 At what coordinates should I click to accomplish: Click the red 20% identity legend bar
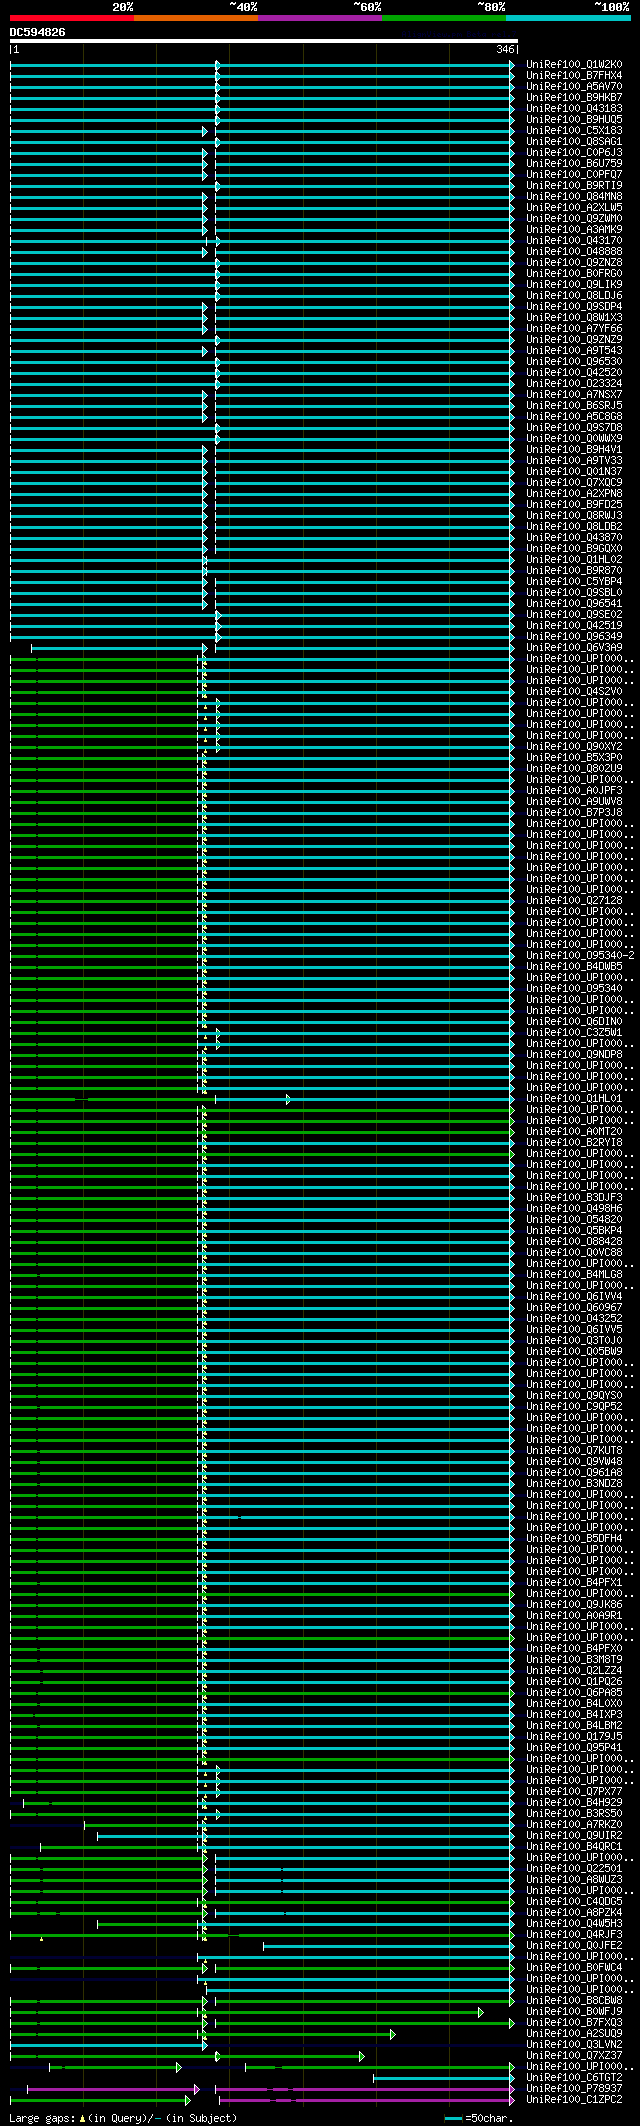tap(71, 18)
